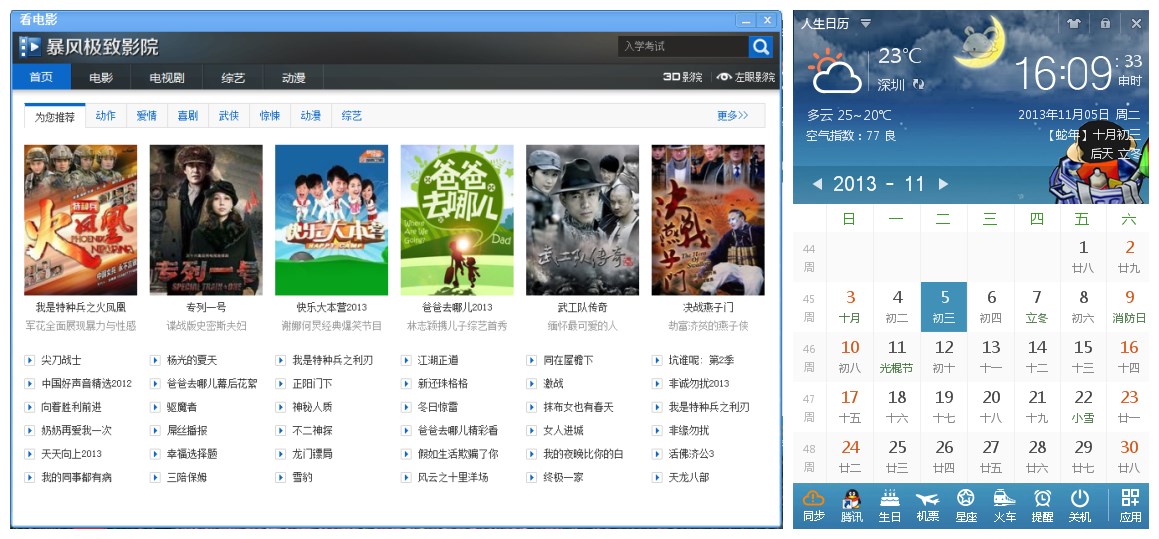Open 活佛济公3 link
Screen dimensions: 1159x539
[x=691, y=454]
